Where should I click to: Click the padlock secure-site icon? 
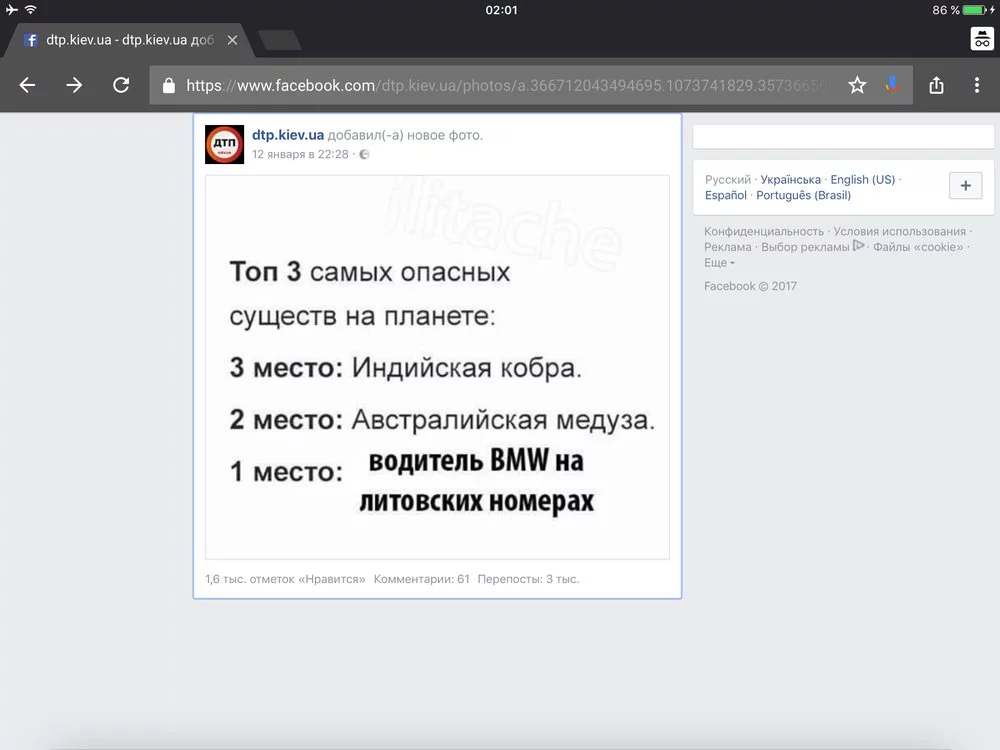pyautogui.click(x=168, y=85)
